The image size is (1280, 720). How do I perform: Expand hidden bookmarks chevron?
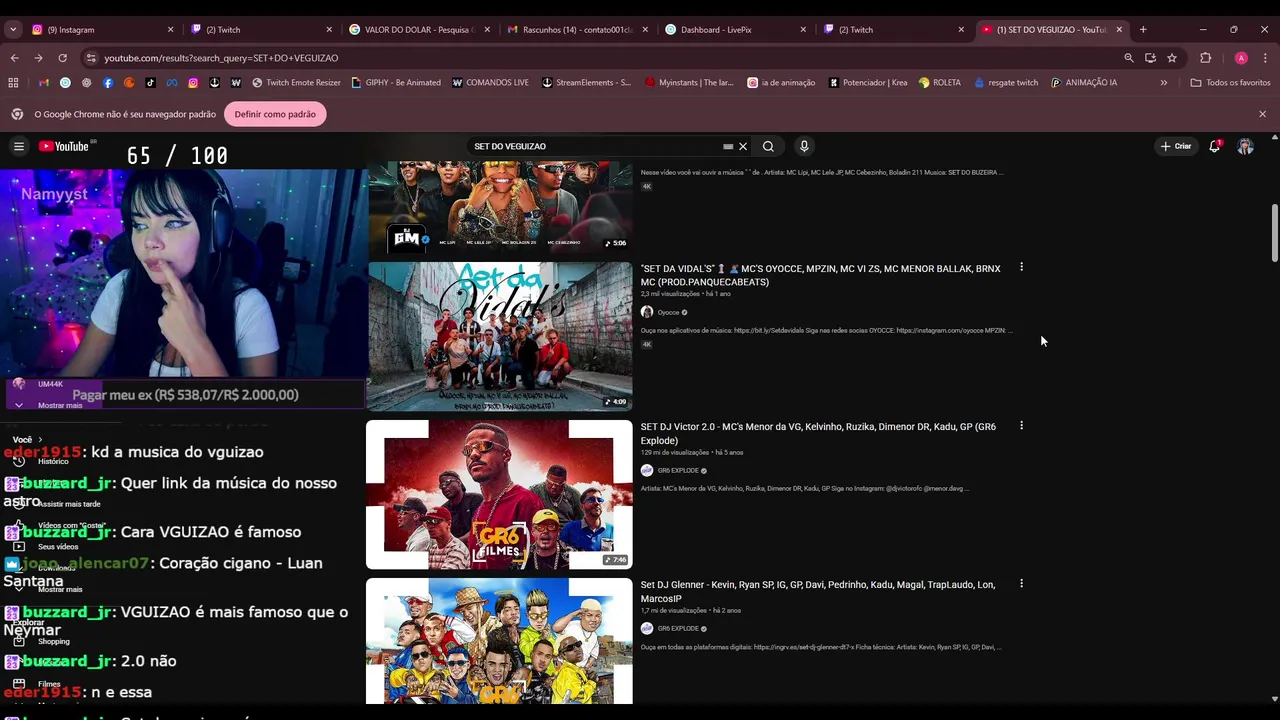1163,83
